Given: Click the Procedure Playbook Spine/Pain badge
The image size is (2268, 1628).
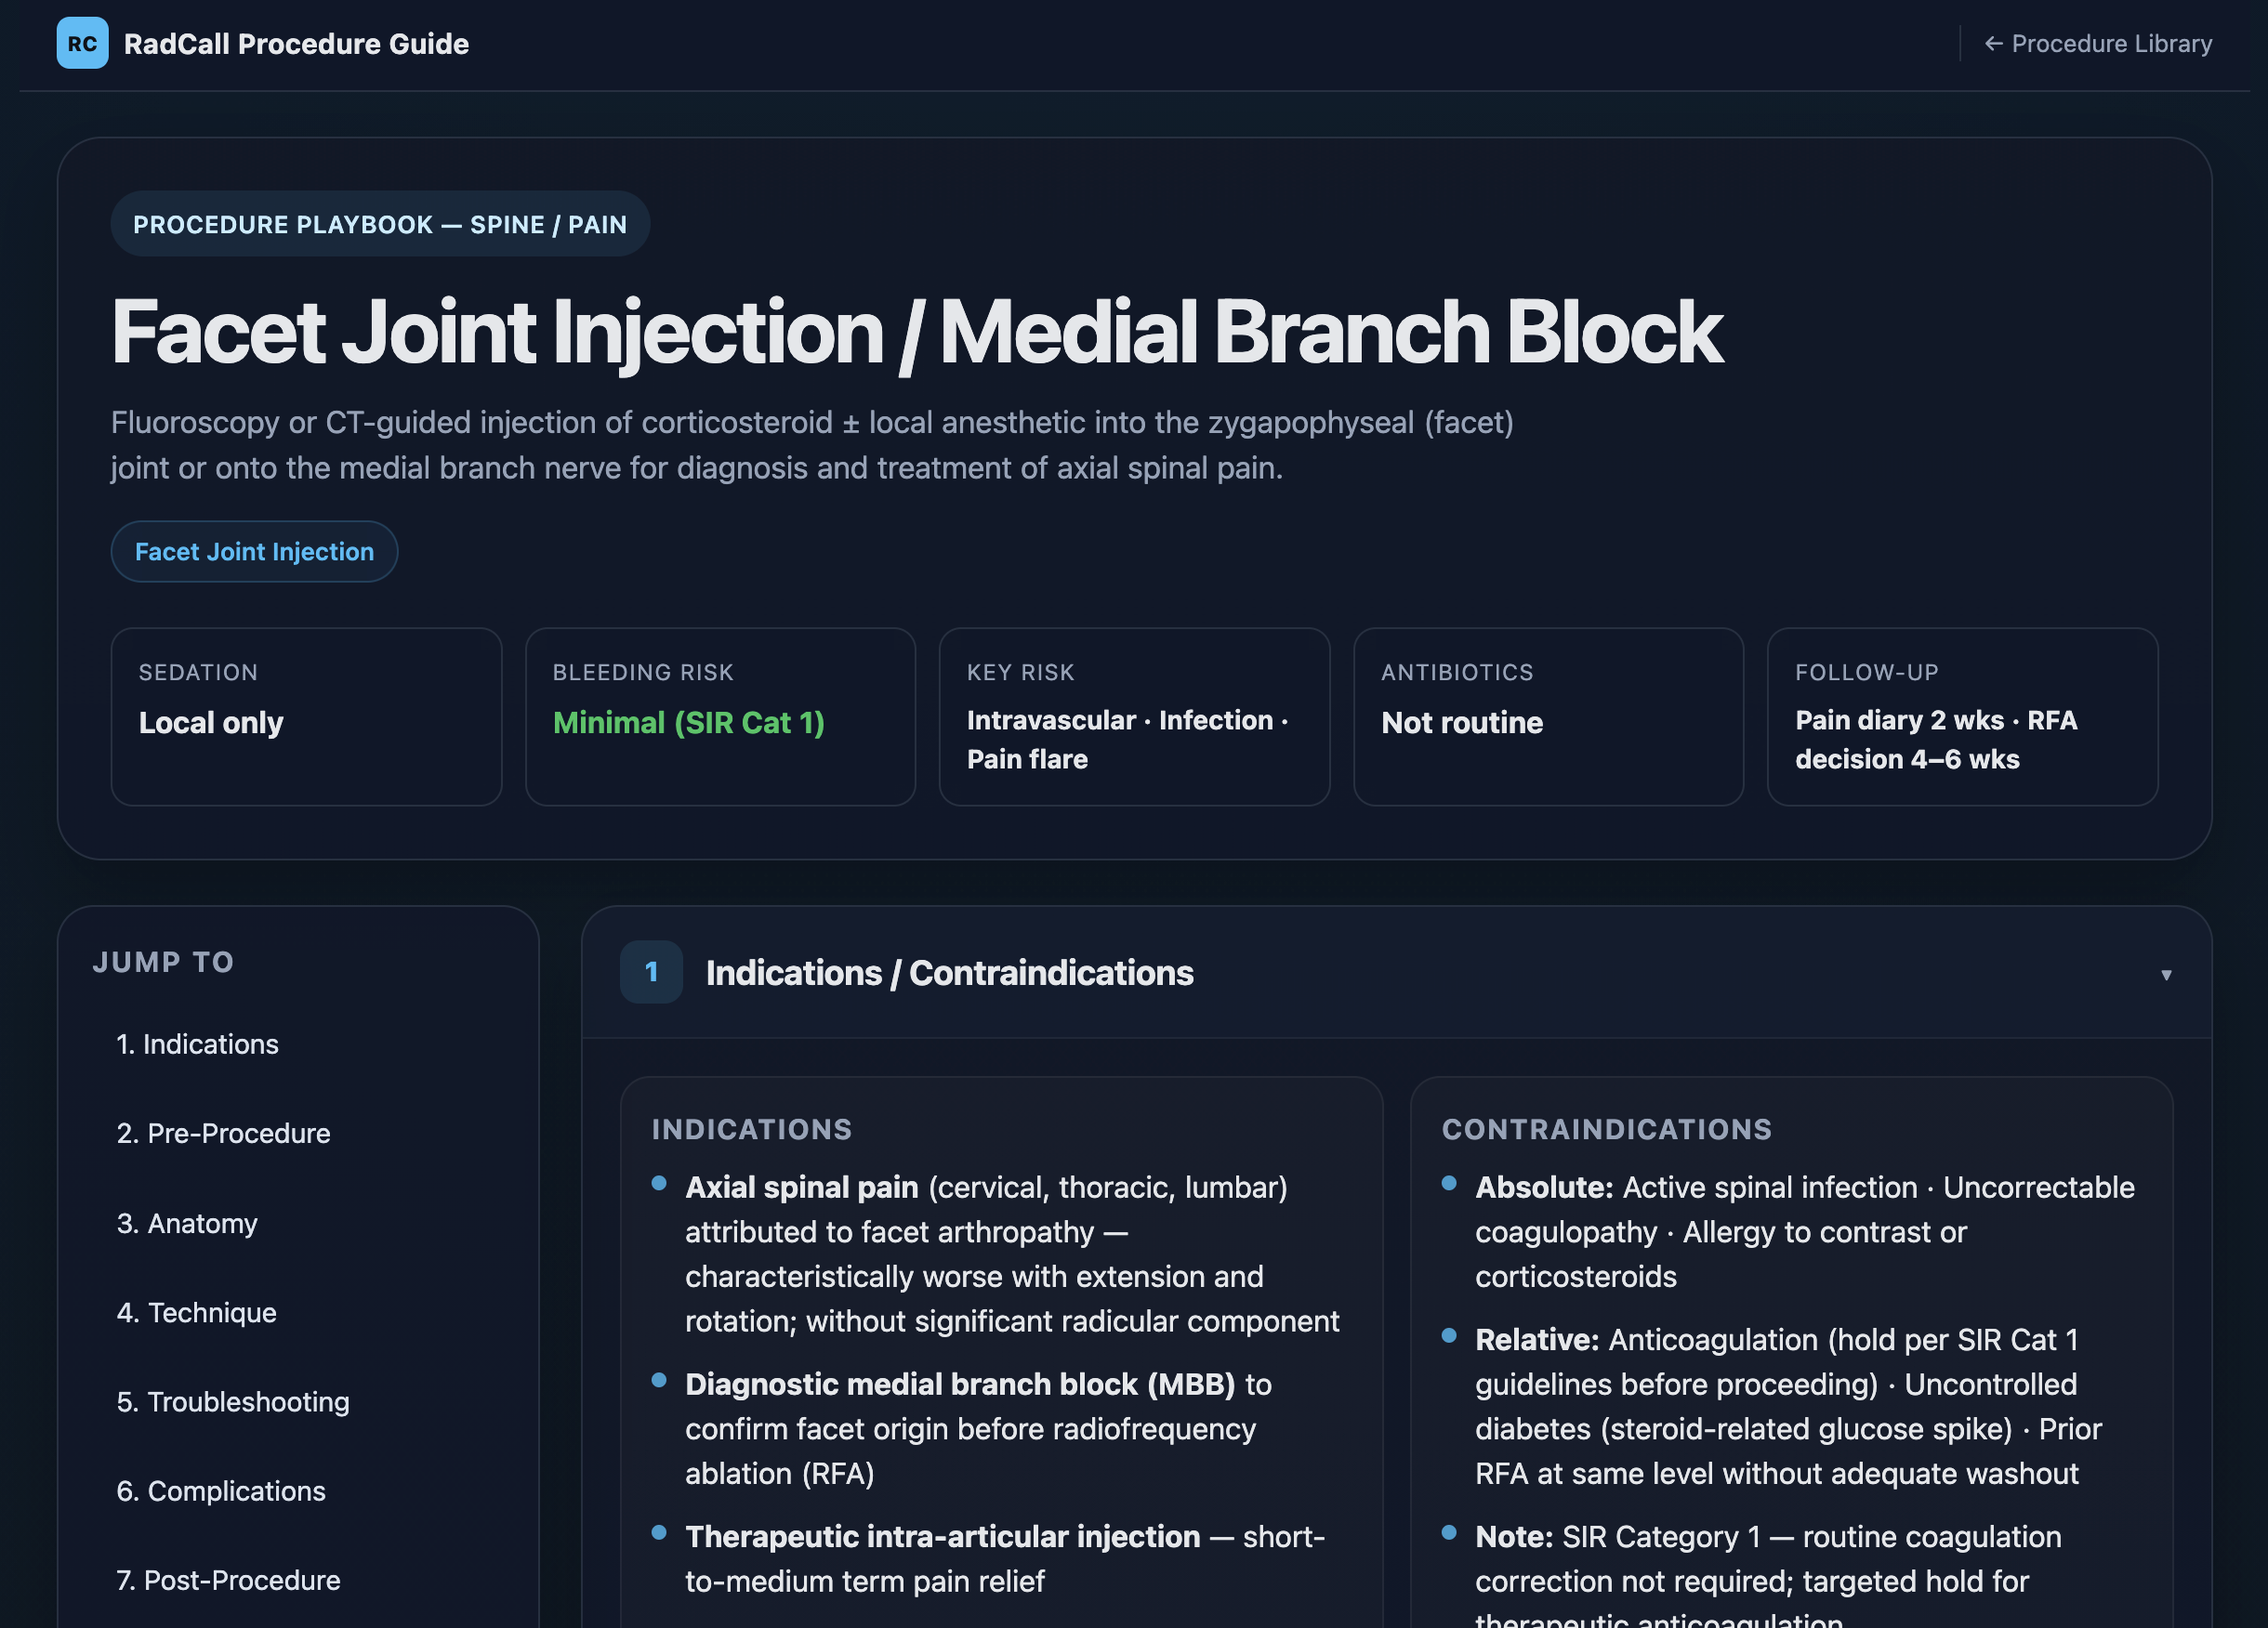Looking at the screenshot, I should [380, 224].
